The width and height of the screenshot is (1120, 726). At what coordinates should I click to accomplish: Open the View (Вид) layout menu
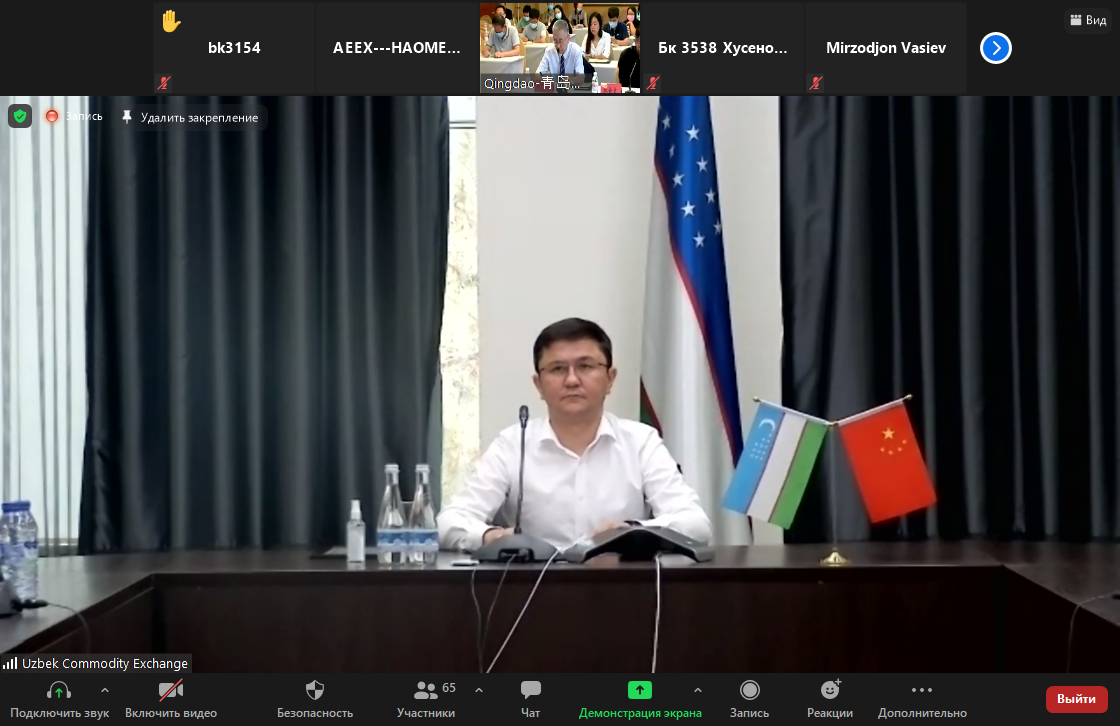1088,20
